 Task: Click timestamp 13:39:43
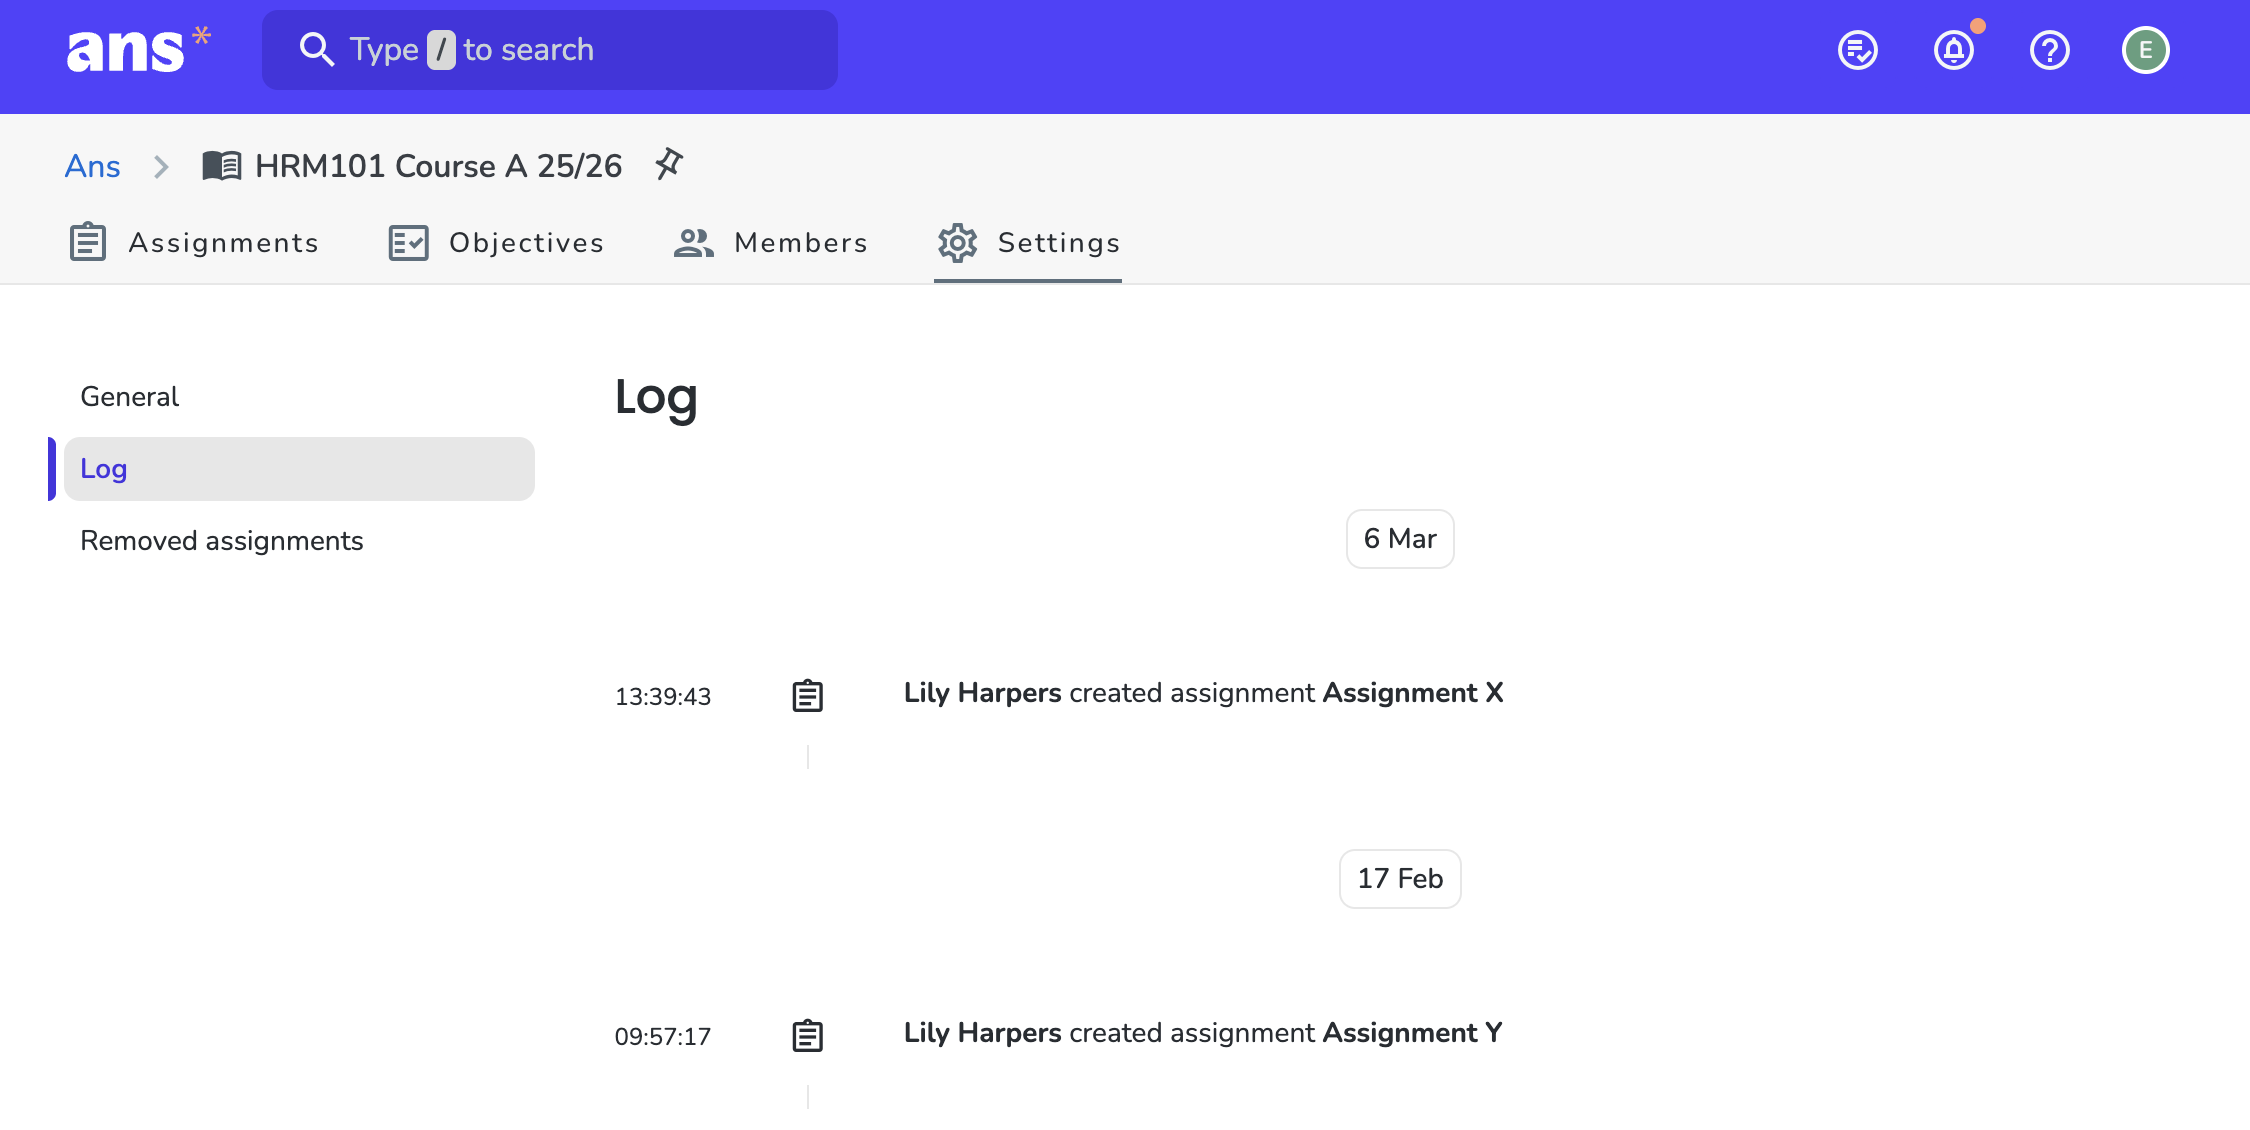[x=663, y=697]
